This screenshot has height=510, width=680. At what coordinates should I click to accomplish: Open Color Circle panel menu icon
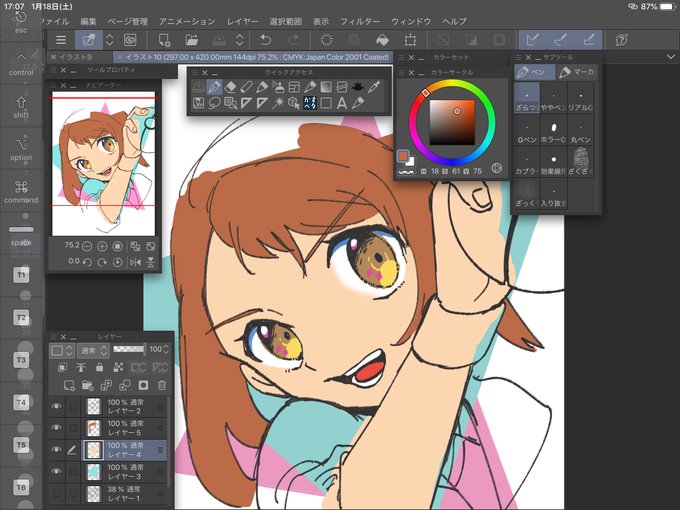pyautogui.click(x=401, y=72)
